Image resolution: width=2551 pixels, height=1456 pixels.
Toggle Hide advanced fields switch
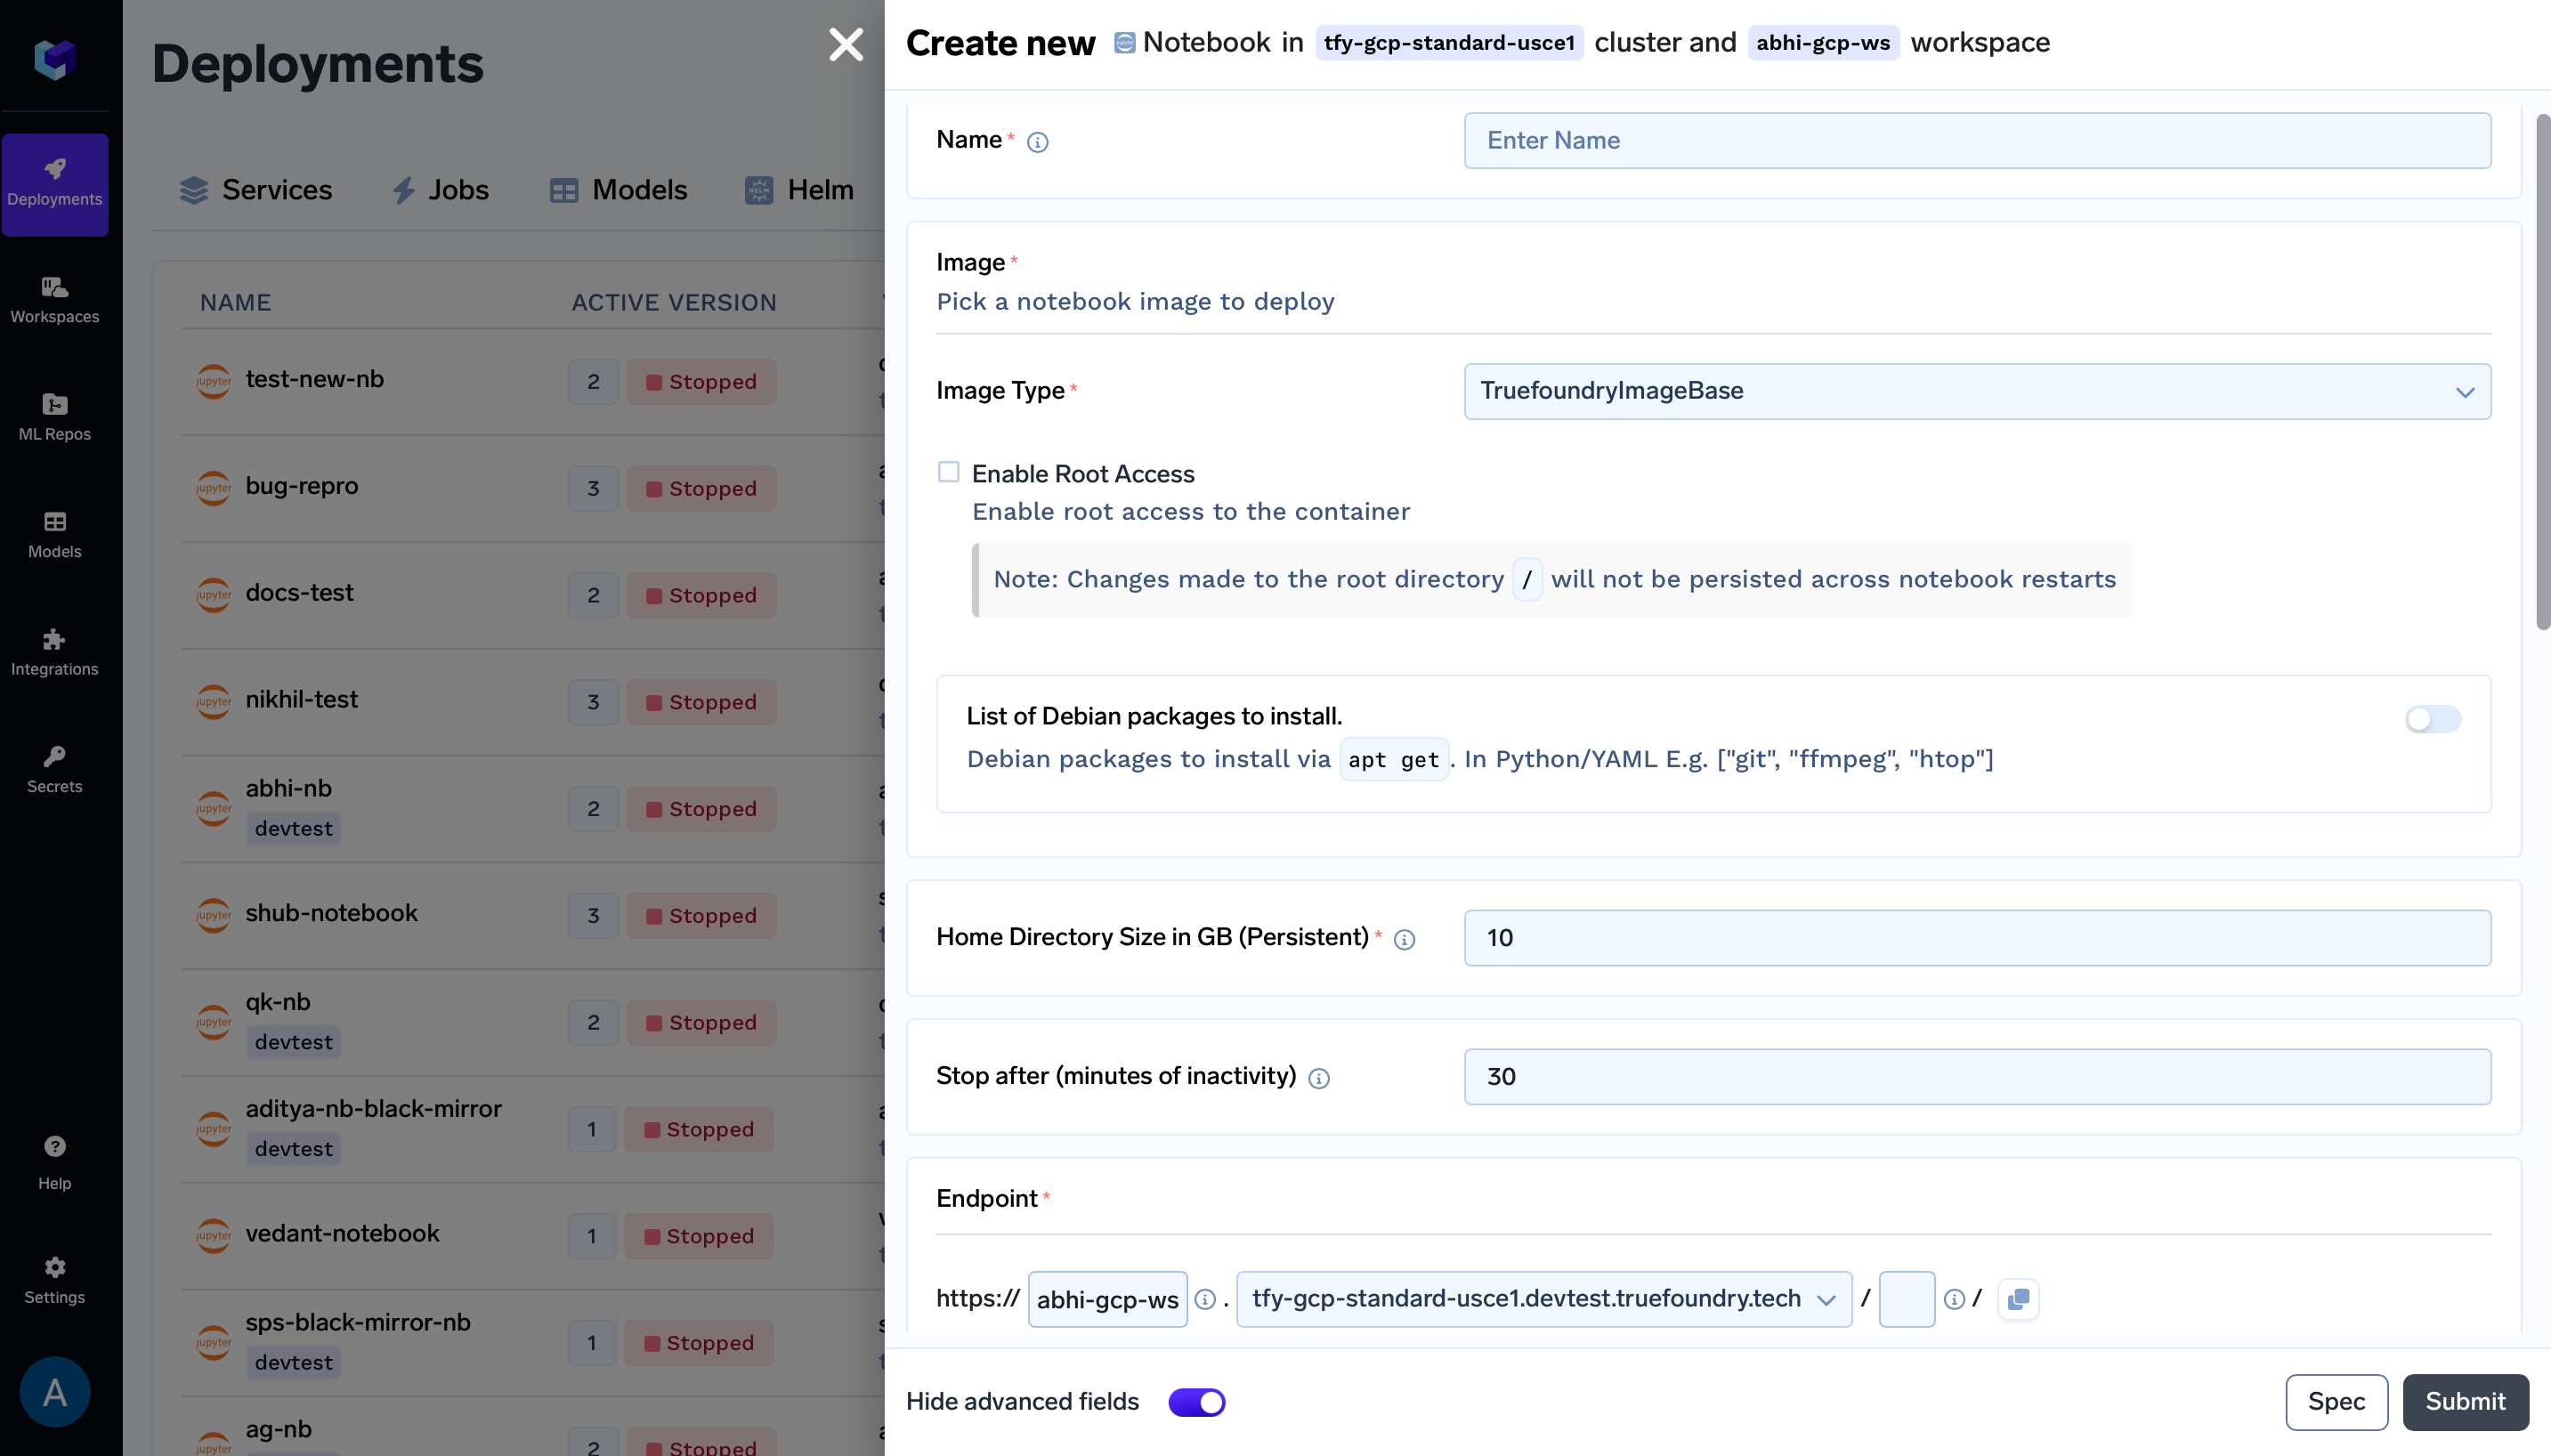tap(1196, 1402)
